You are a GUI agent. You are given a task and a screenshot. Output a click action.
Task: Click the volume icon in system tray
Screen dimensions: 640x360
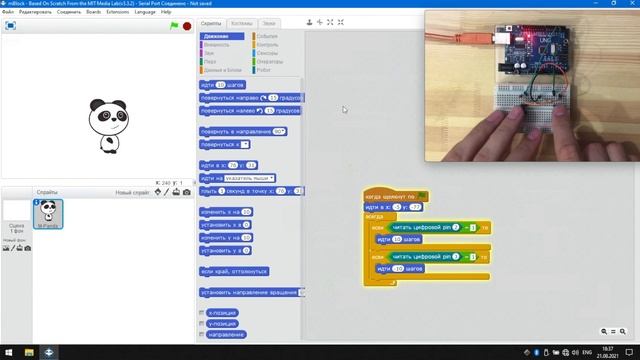tap(576, 352)
